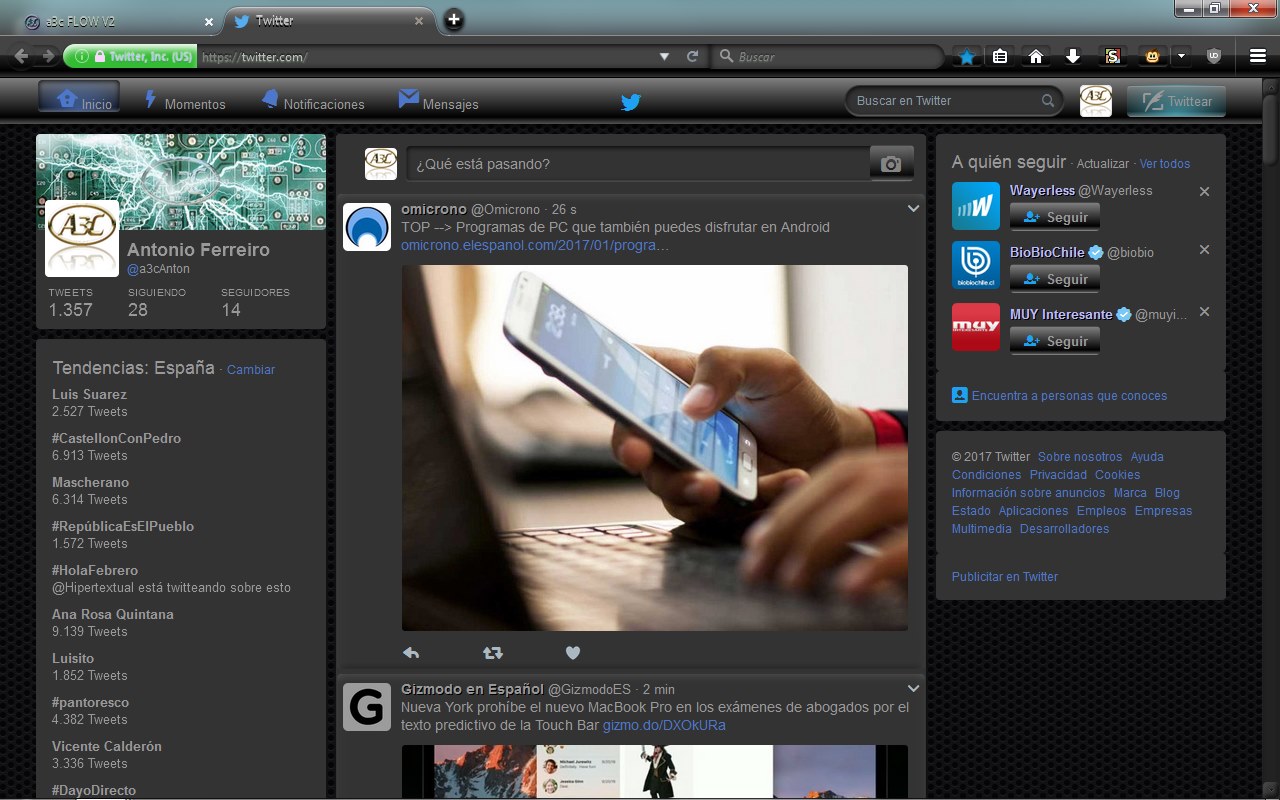
Task: Open the #CastellonConPedro trend
Action: click(x=116, y=438)
